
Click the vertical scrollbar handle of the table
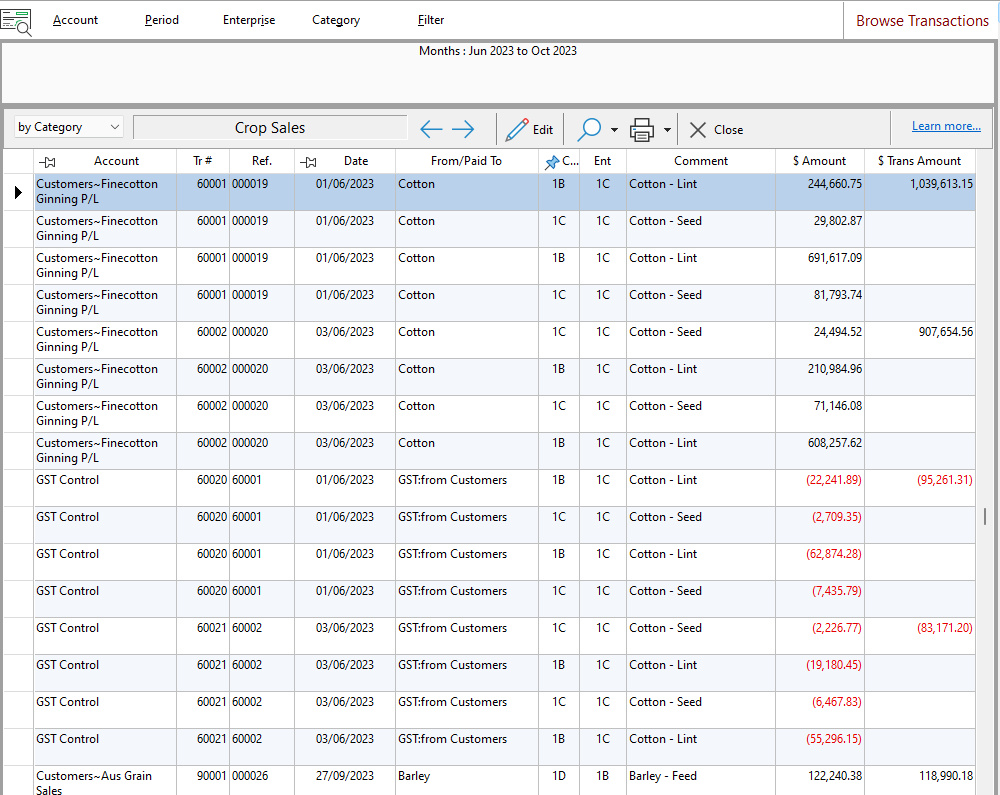click(985, 516)
